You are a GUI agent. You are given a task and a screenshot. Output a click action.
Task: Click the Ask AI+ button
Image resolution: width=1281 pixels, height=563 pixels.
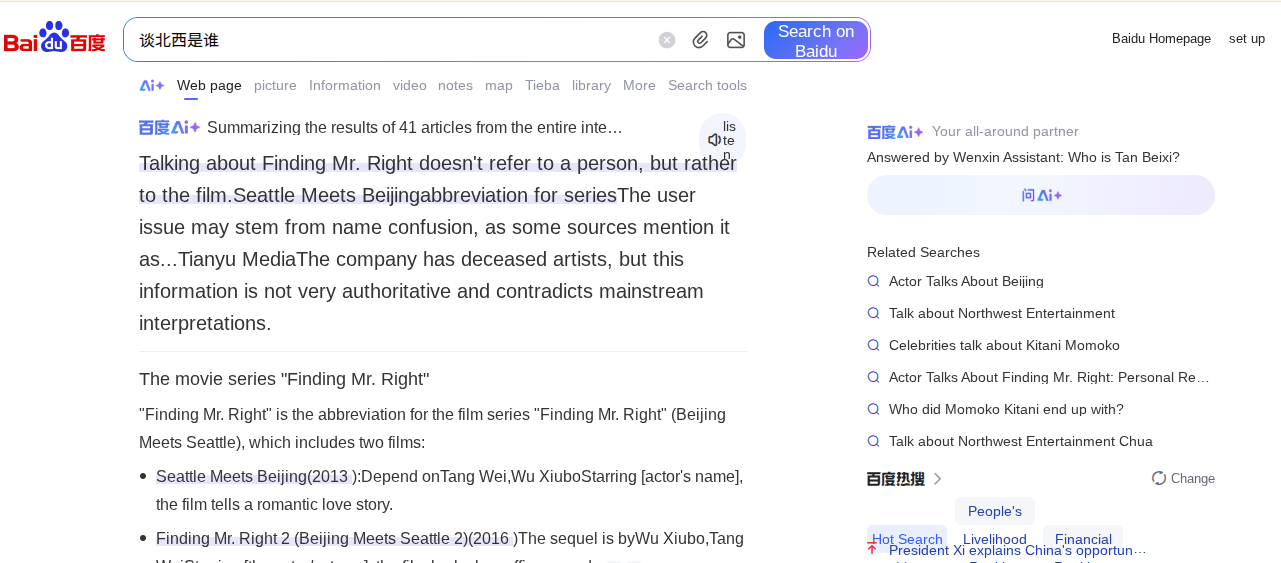[x=1040, y=195]
